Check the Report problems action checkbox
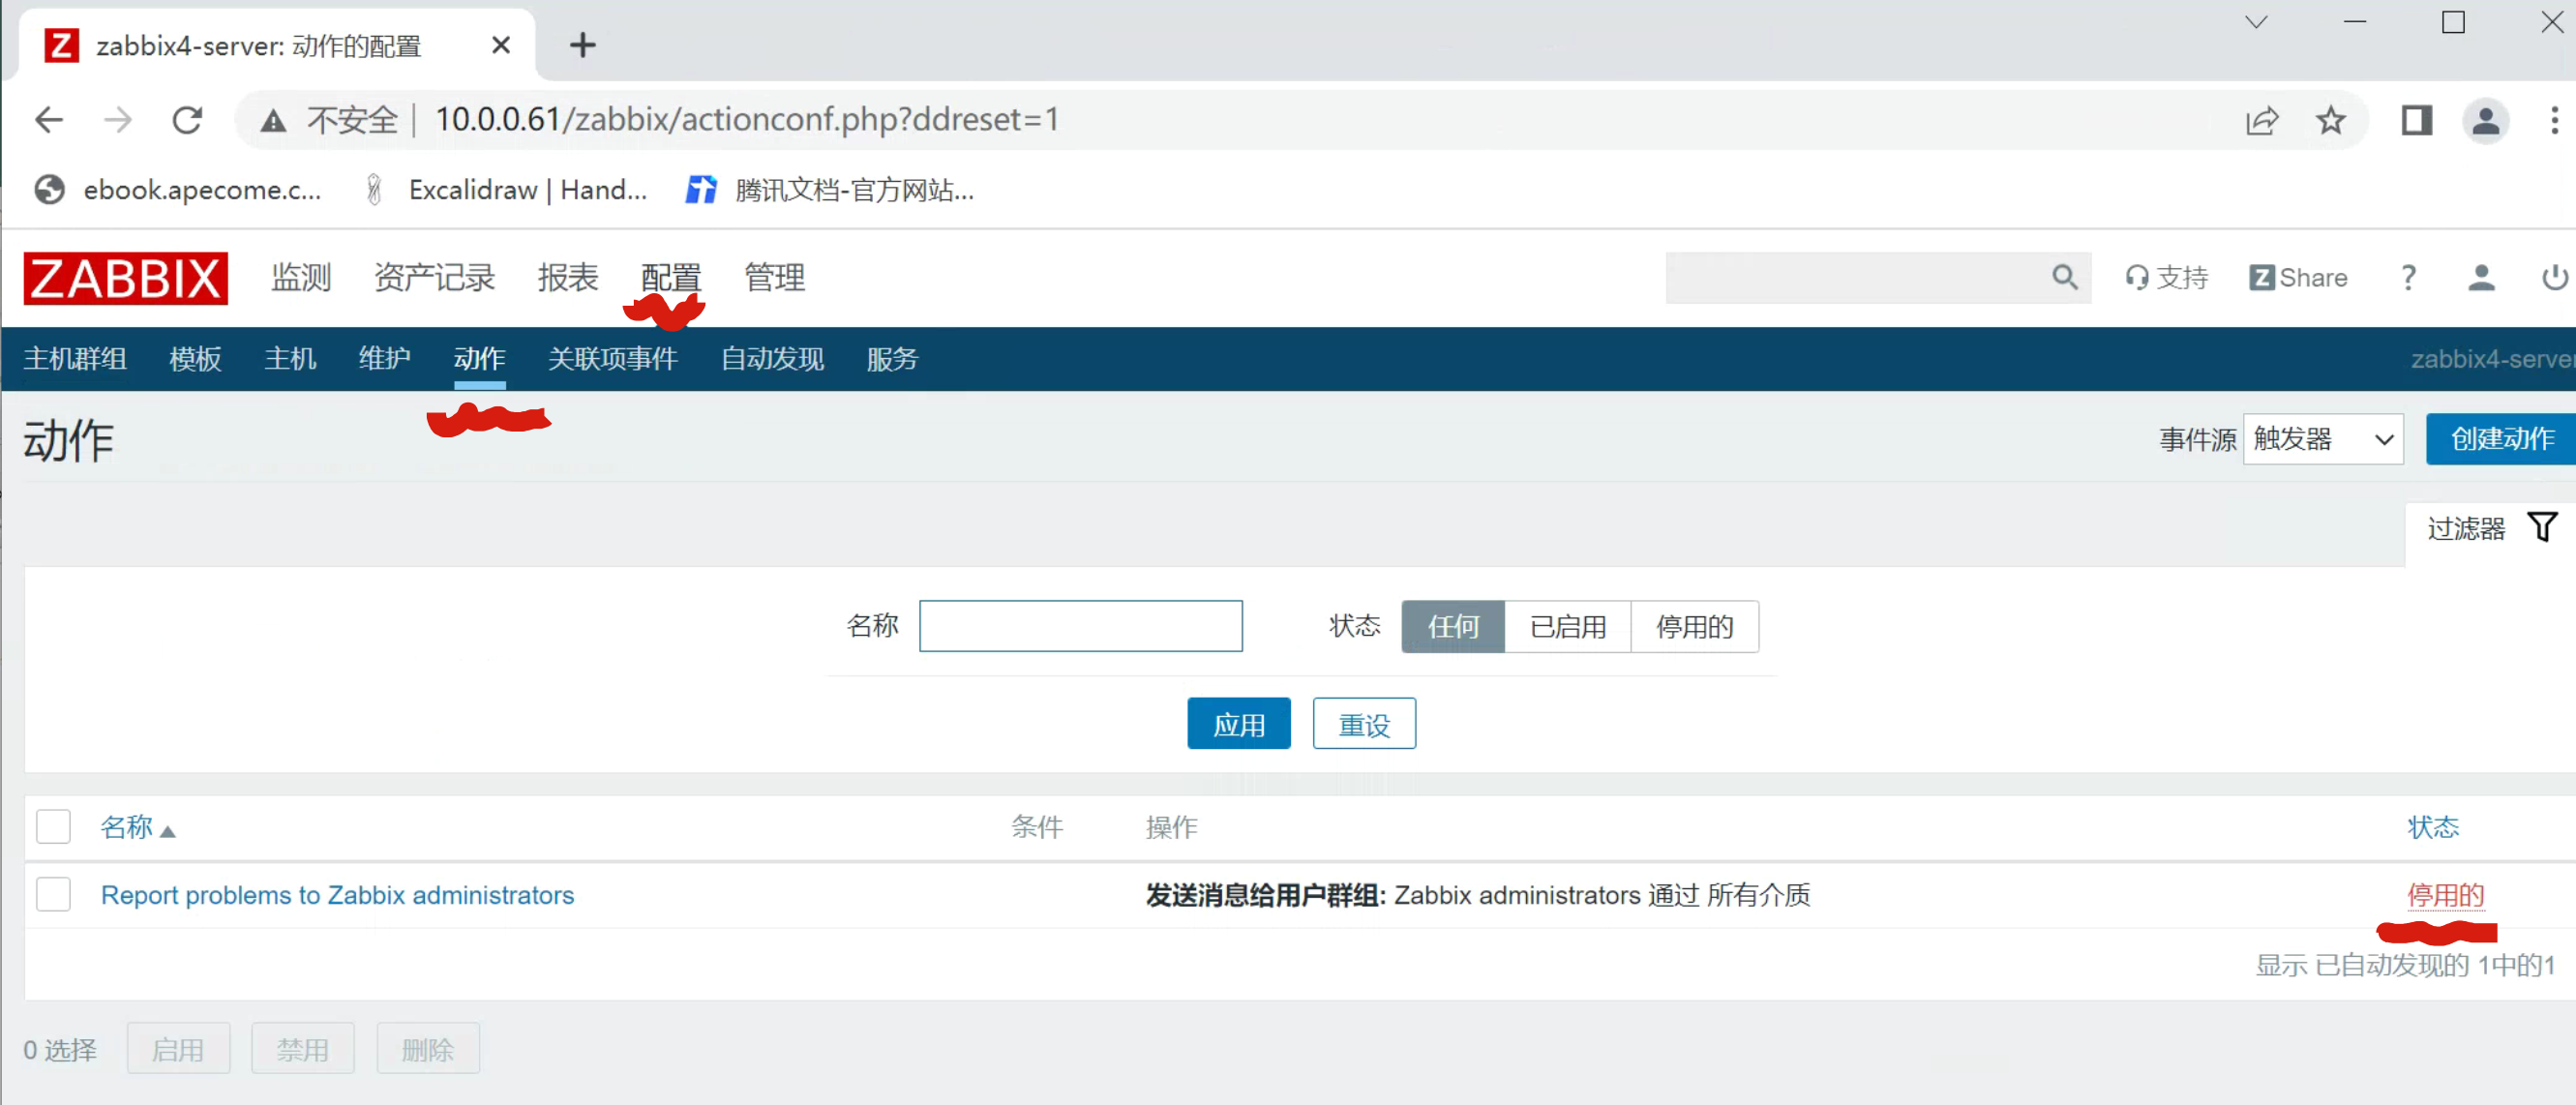Image resolution: width=2576 pixels, height=1105 pixels. (53, 894)
